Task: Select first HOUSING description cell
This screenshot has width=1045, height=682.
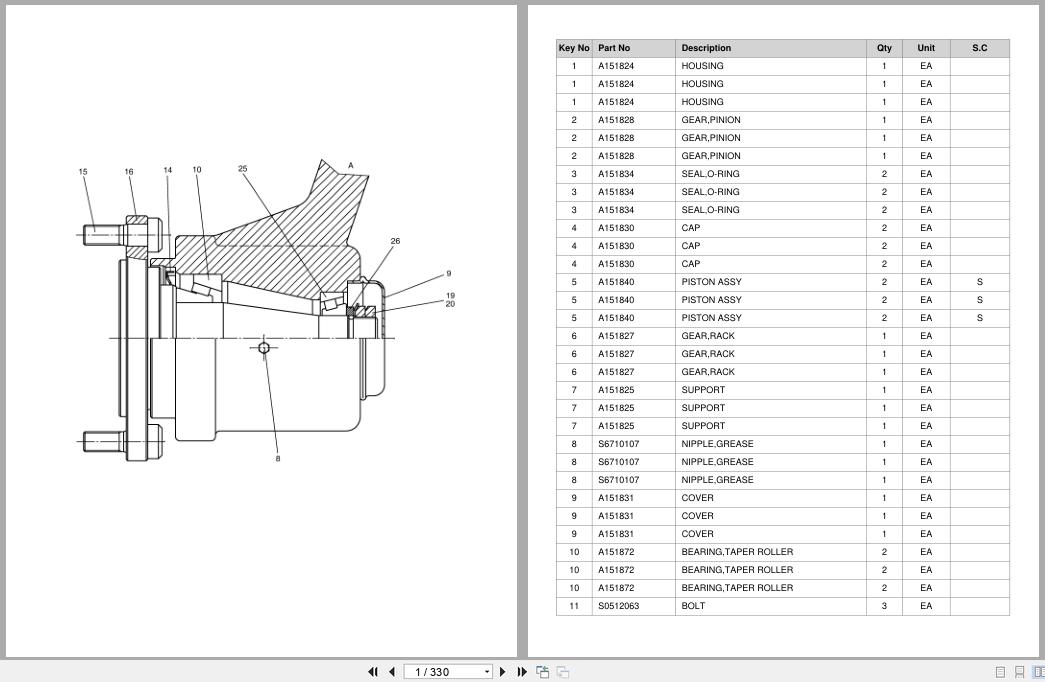Action: [x=770, y=66]
